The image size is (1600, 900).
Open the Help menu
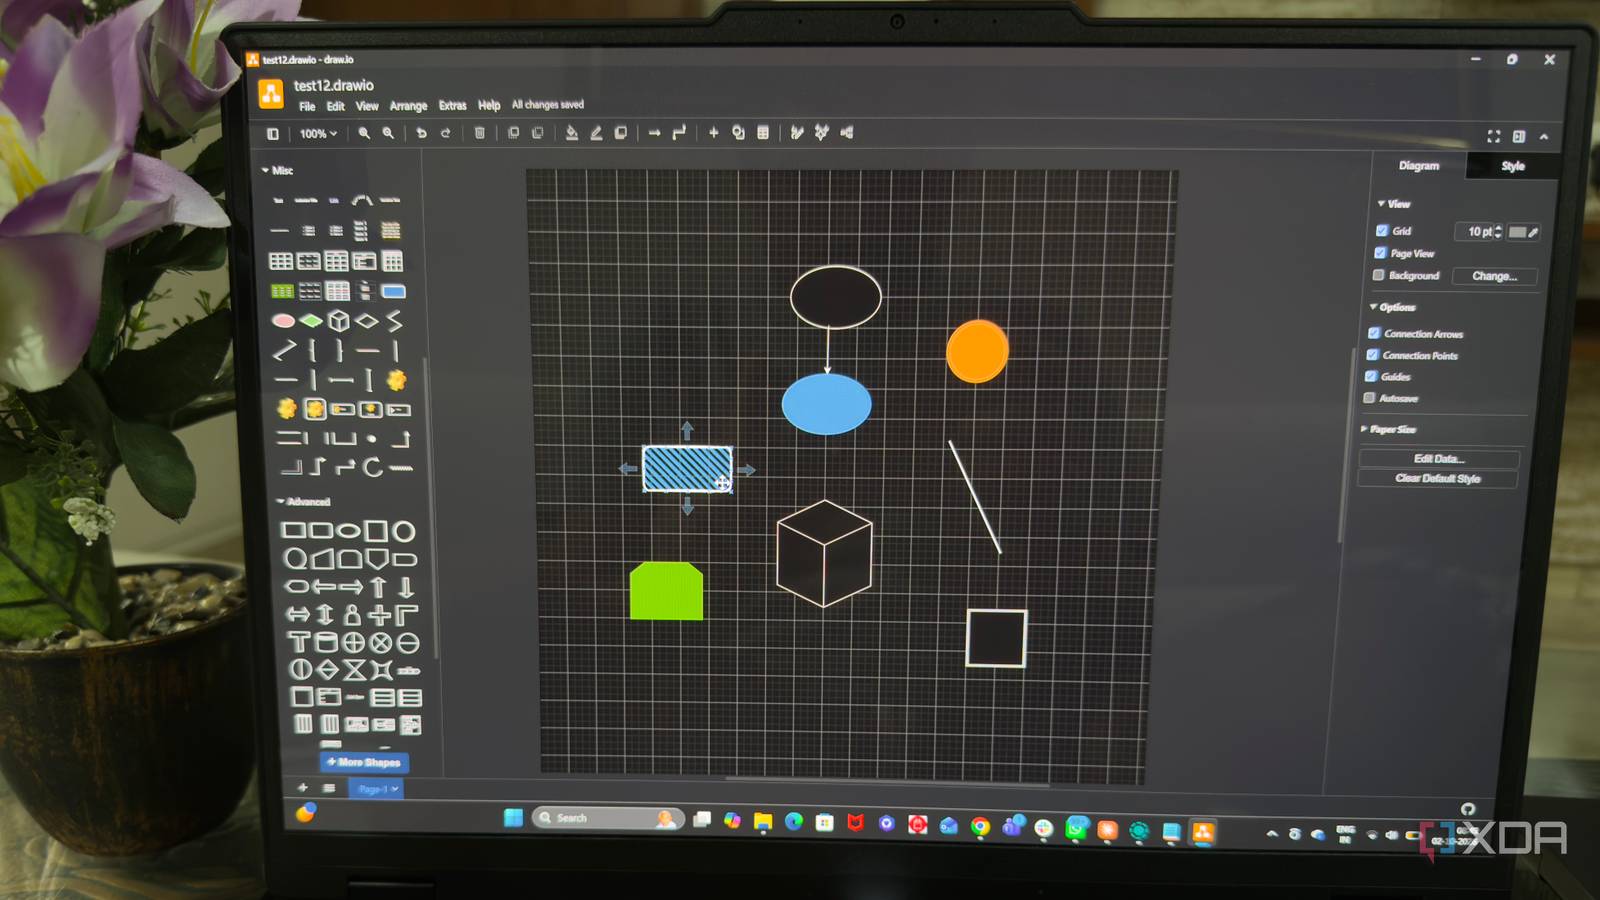(489, 105)
